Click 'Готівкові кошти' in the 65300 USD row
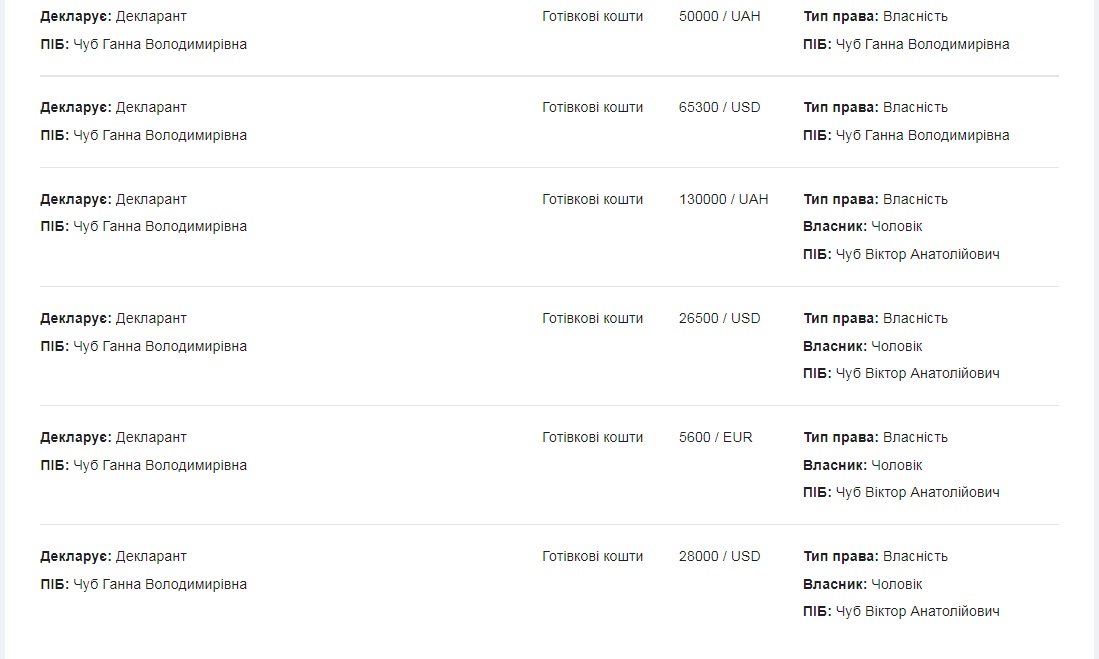The image size is (1099, 659). [592, 108]
